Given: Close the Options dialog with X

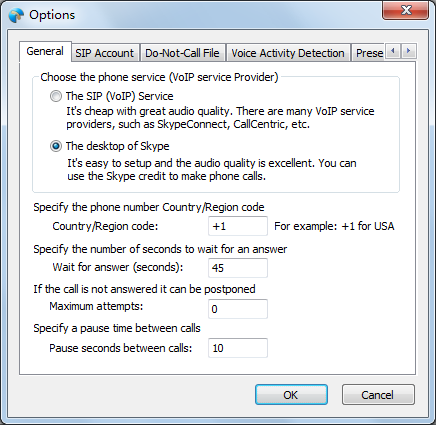Looking at the screenshot, I should tap(405, 10).
